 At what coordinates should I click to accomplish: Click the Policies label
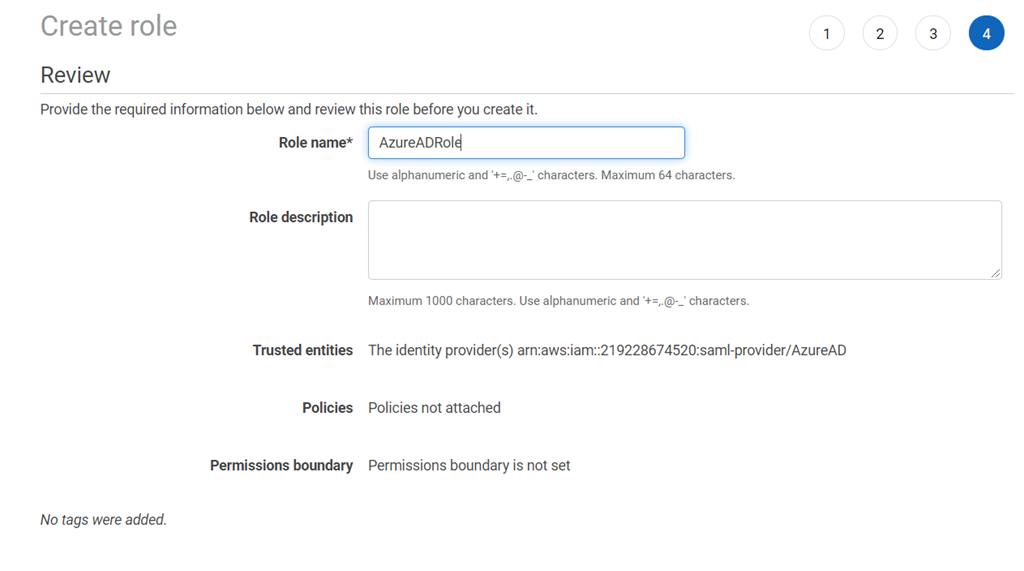click(327, 408)
